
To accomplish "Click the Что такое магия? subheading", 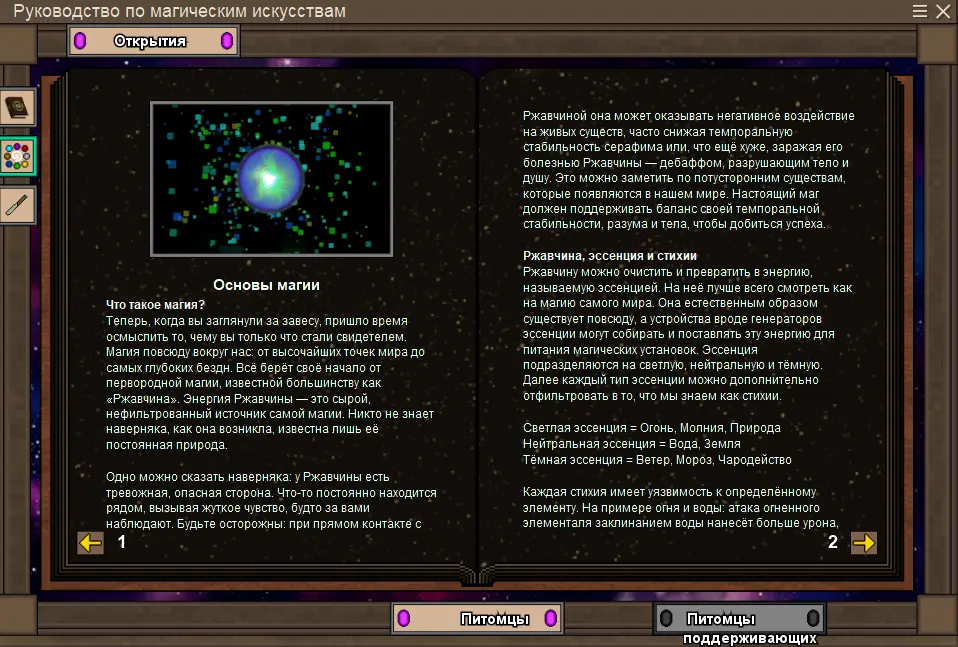I will pyautogui.click(x=155, y=304).
